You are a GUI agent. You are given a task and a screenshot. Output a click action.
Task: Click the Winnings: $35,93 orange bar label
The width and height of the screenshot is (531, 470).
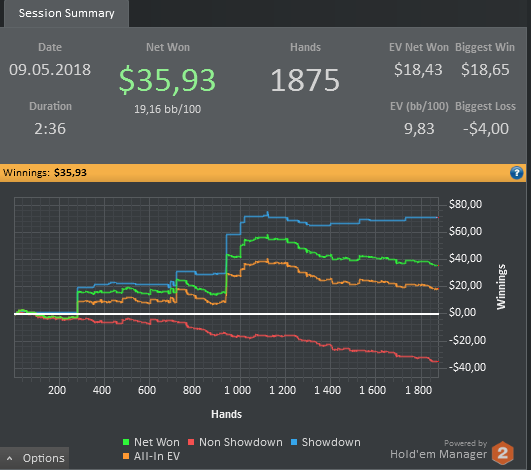[45, 173]
